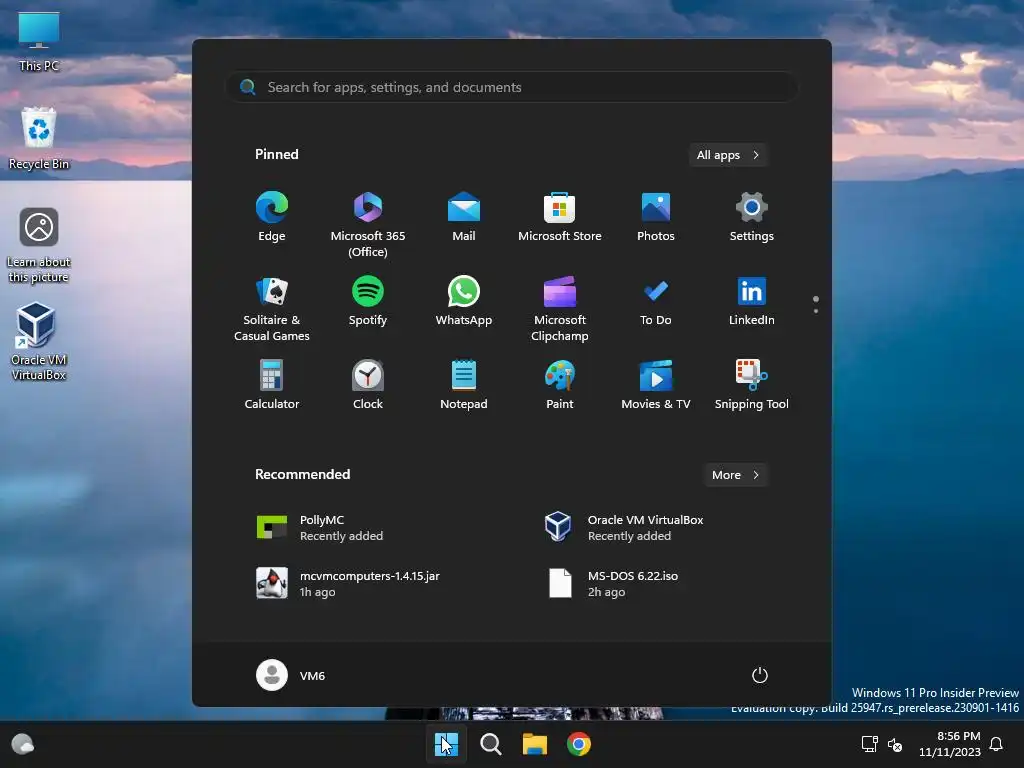Click the Power button
The width and height of the screenshot is (1024, 768).
coord(759,675)
